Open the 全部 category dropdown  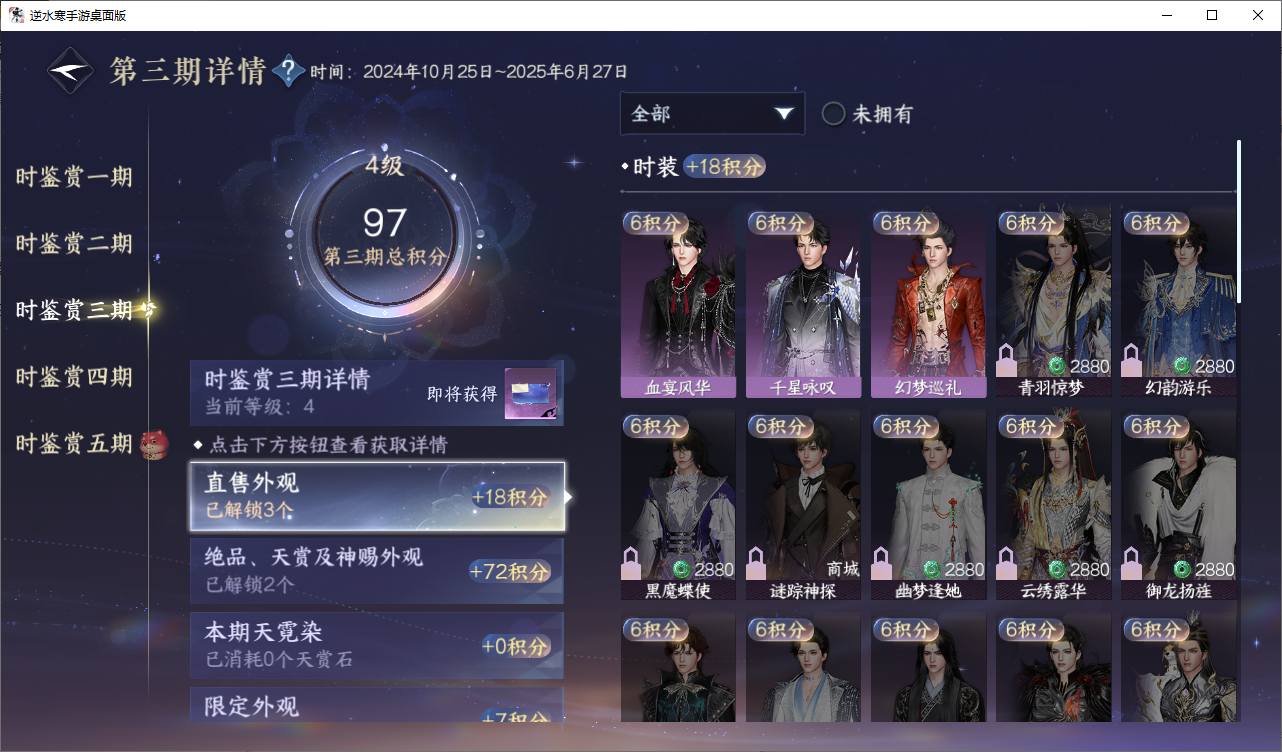(712, 113)
